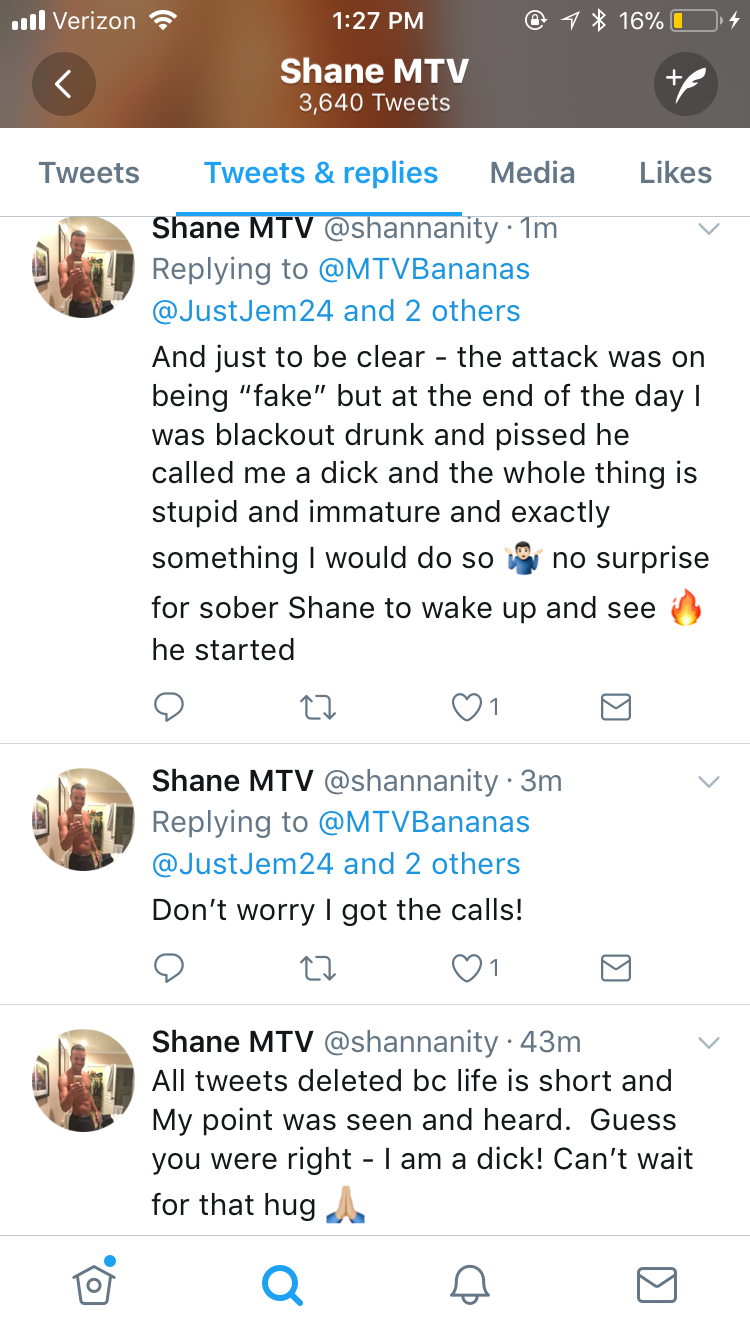Reply to the 'Don't worry I got the calls!' tweet
Screen dimensions: 750x1334
(169, 967)
